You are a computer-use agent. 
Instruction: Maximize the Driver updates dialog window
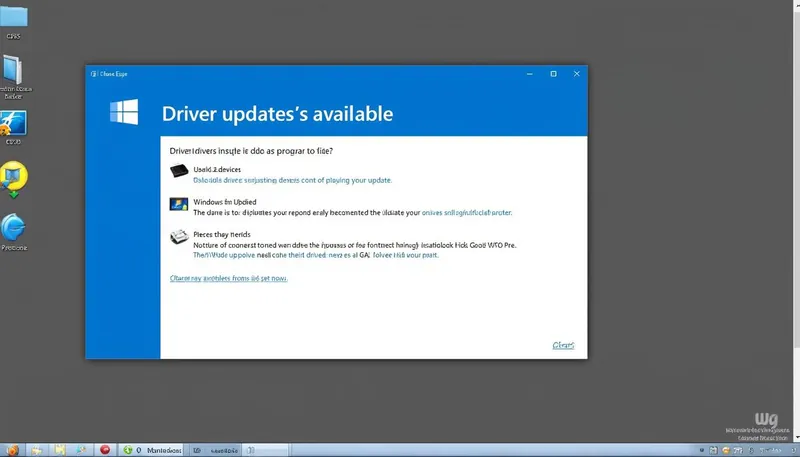point(554,73)
